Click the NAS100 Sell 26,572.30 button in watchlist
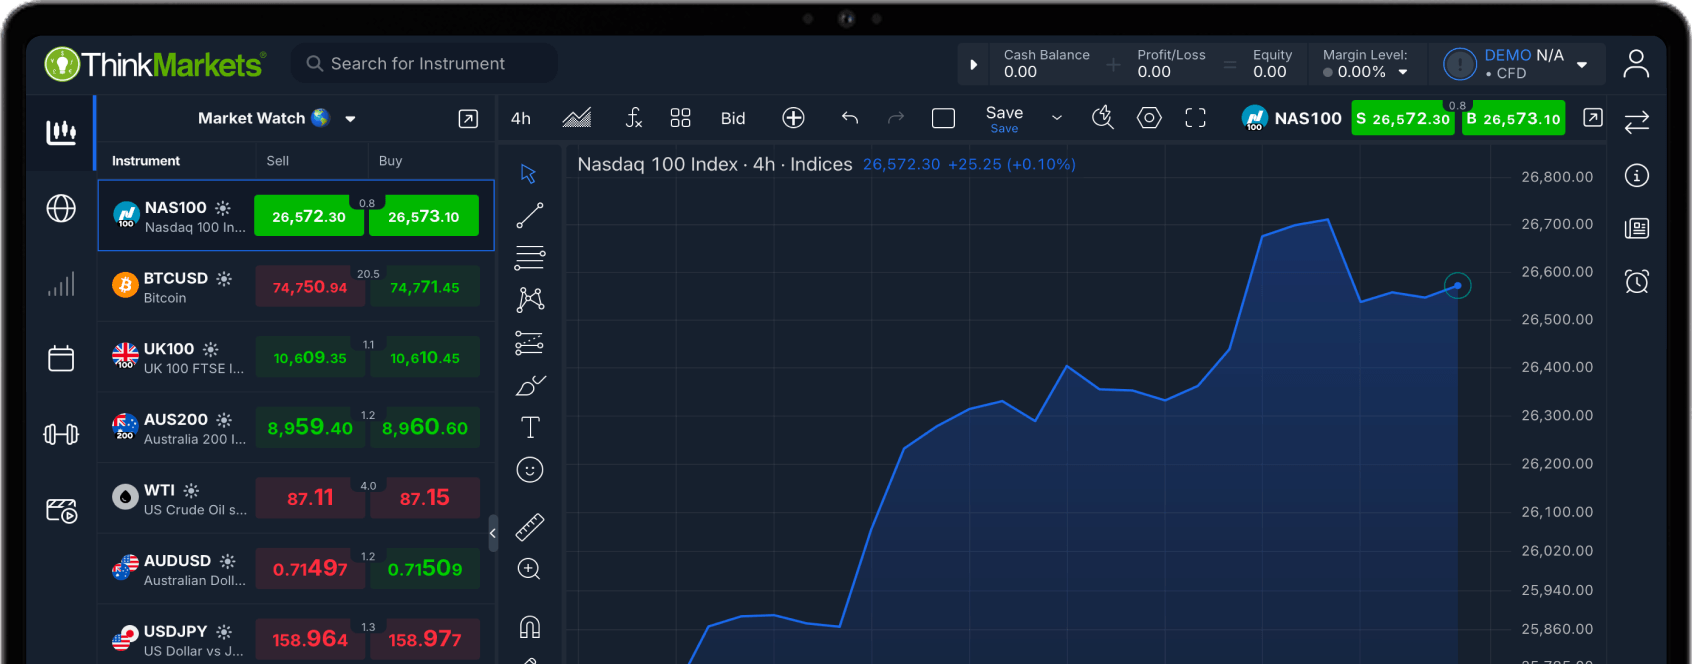Viewport: 1692px width, 664px height. (x=309, y=216)
